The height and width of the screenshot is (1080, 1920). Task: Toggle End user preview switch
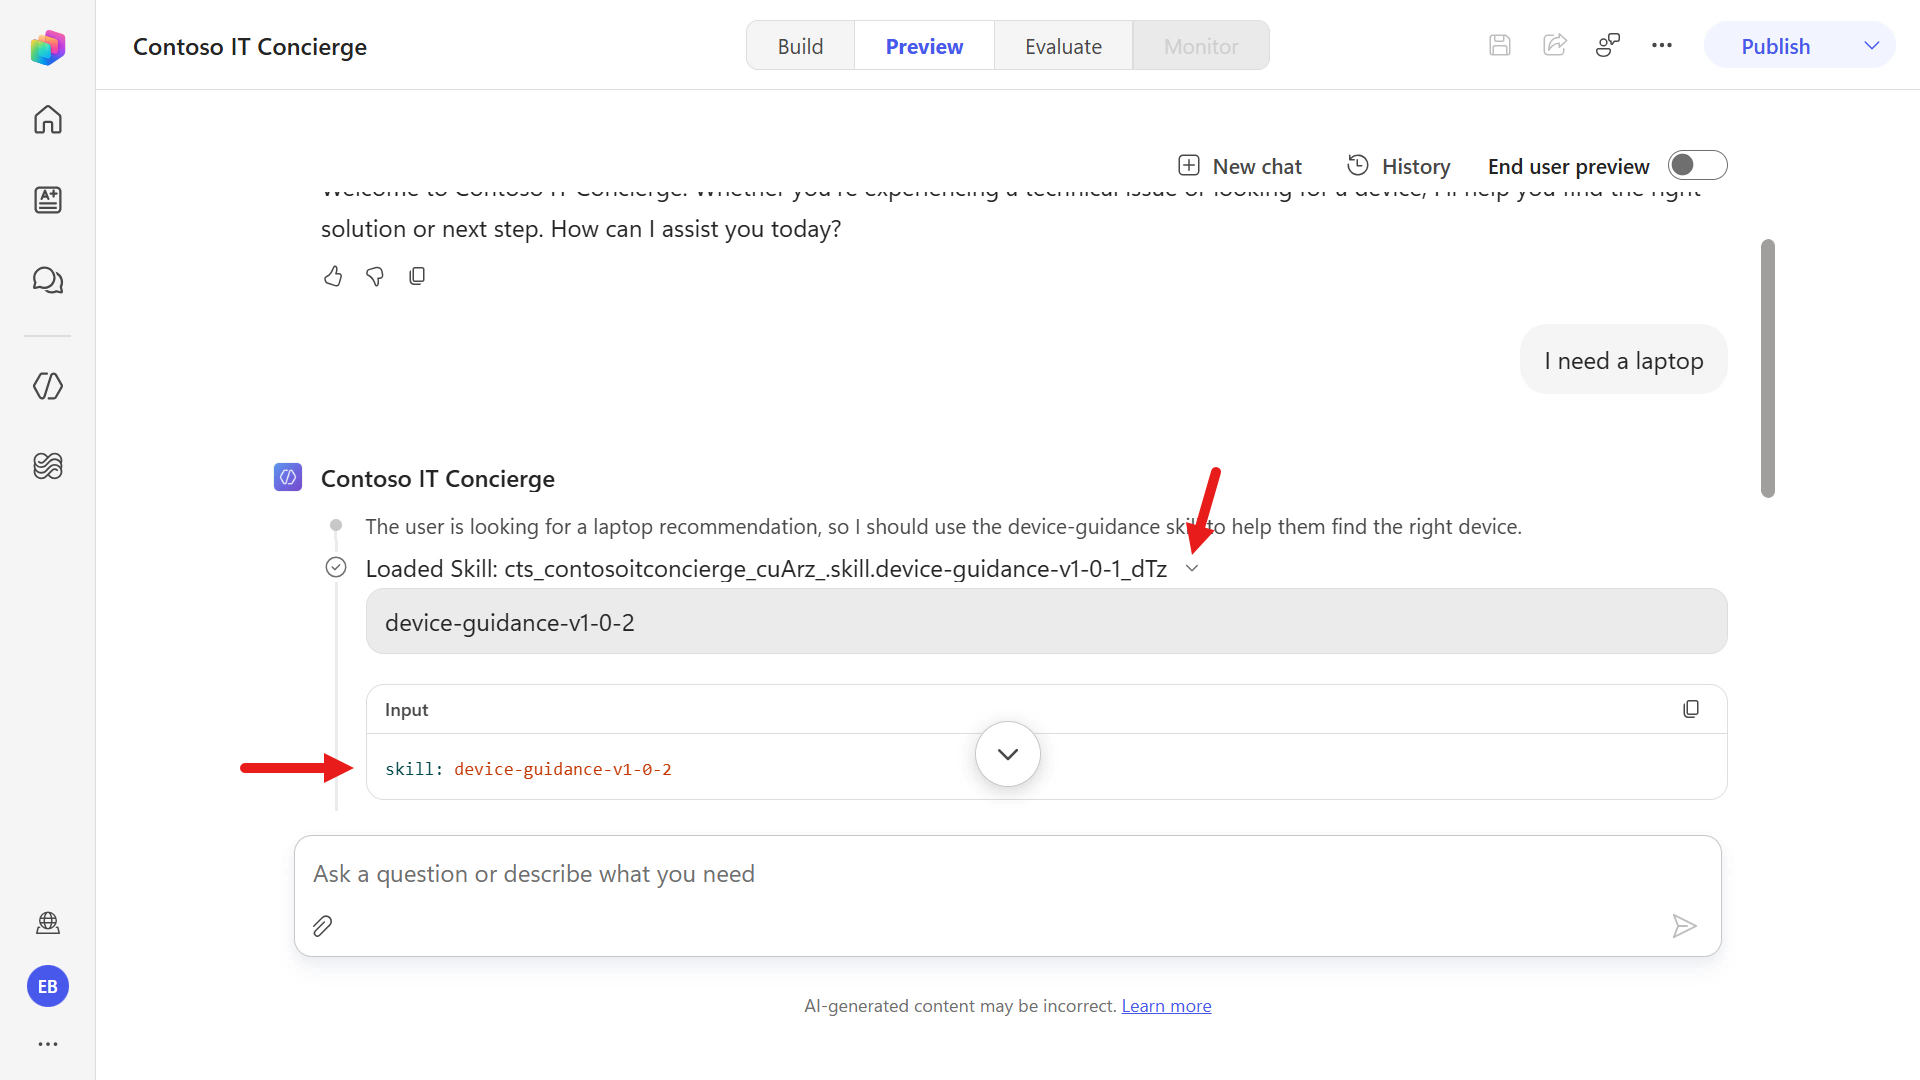(1697, 165)
